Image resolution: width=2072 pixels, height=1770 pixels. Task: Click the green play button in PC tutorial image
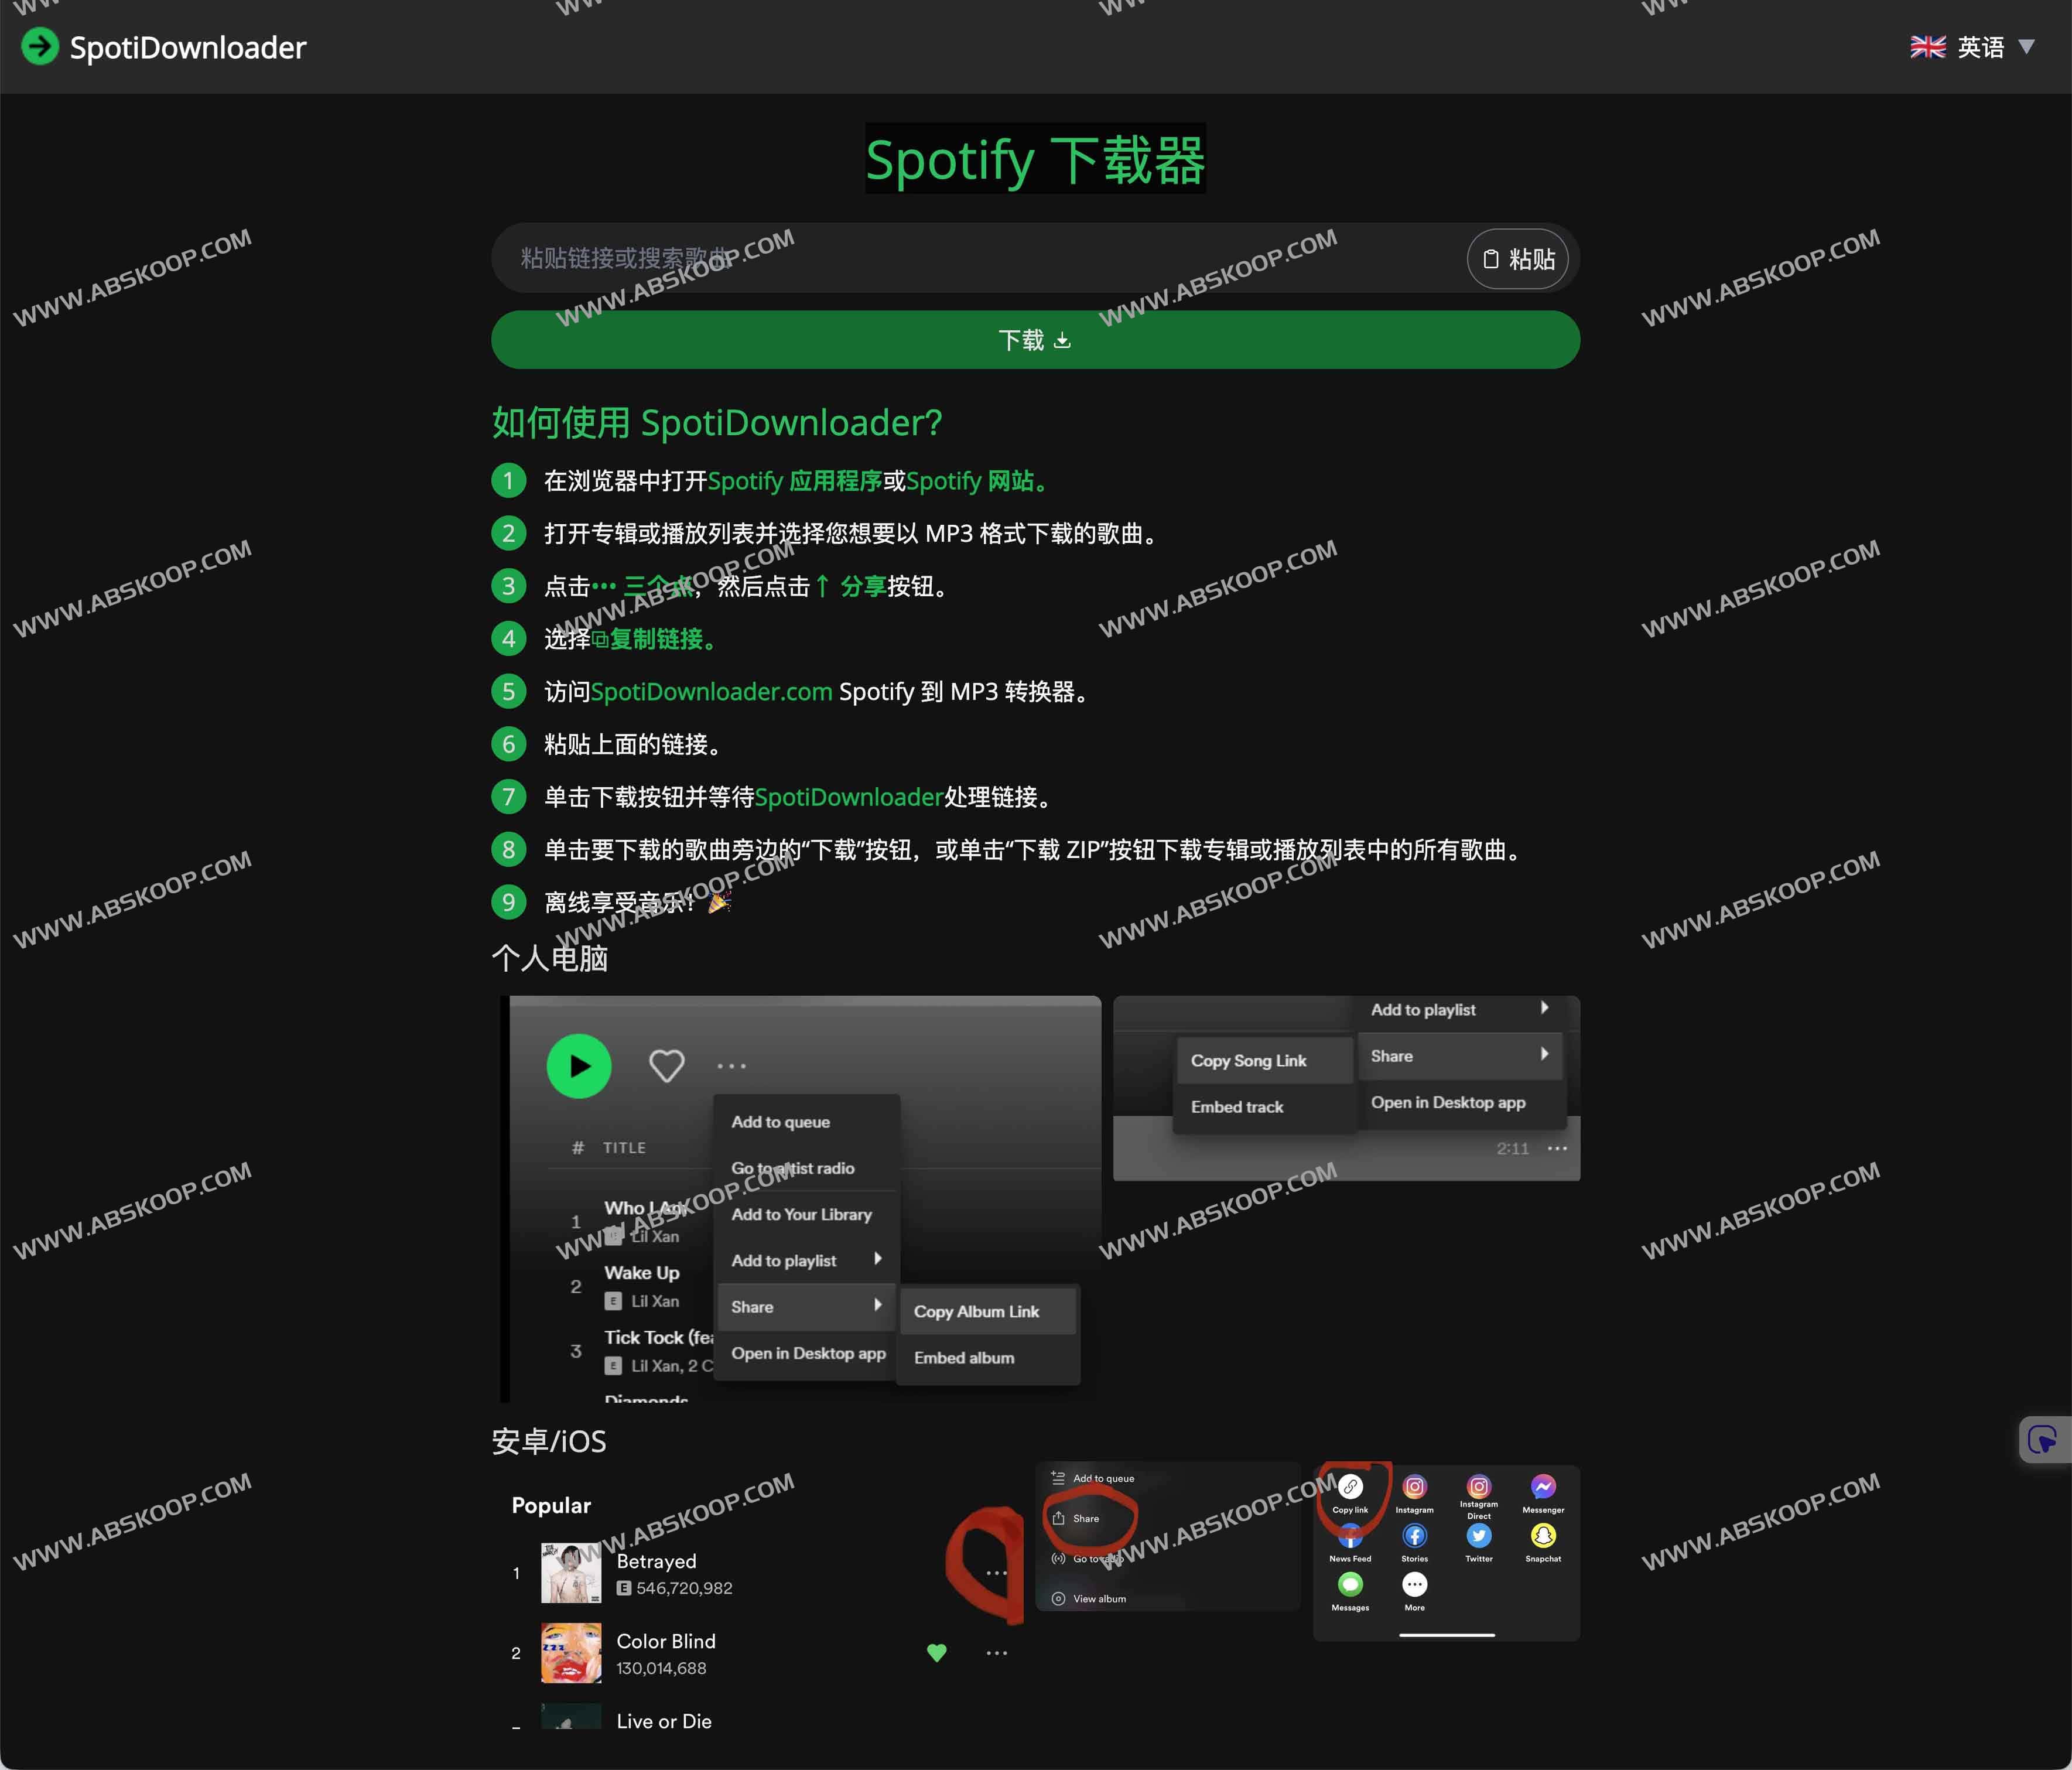point(579,1066)
